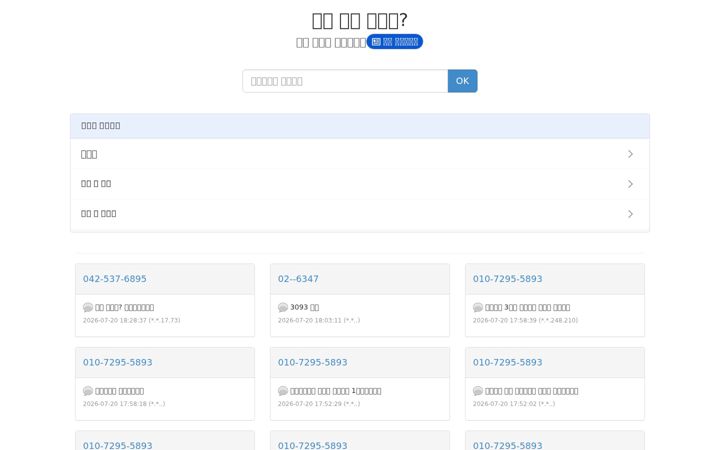Click comment bubble icon above 17:58:39 timestamp

pyautogui.click(x=478, y=307)
